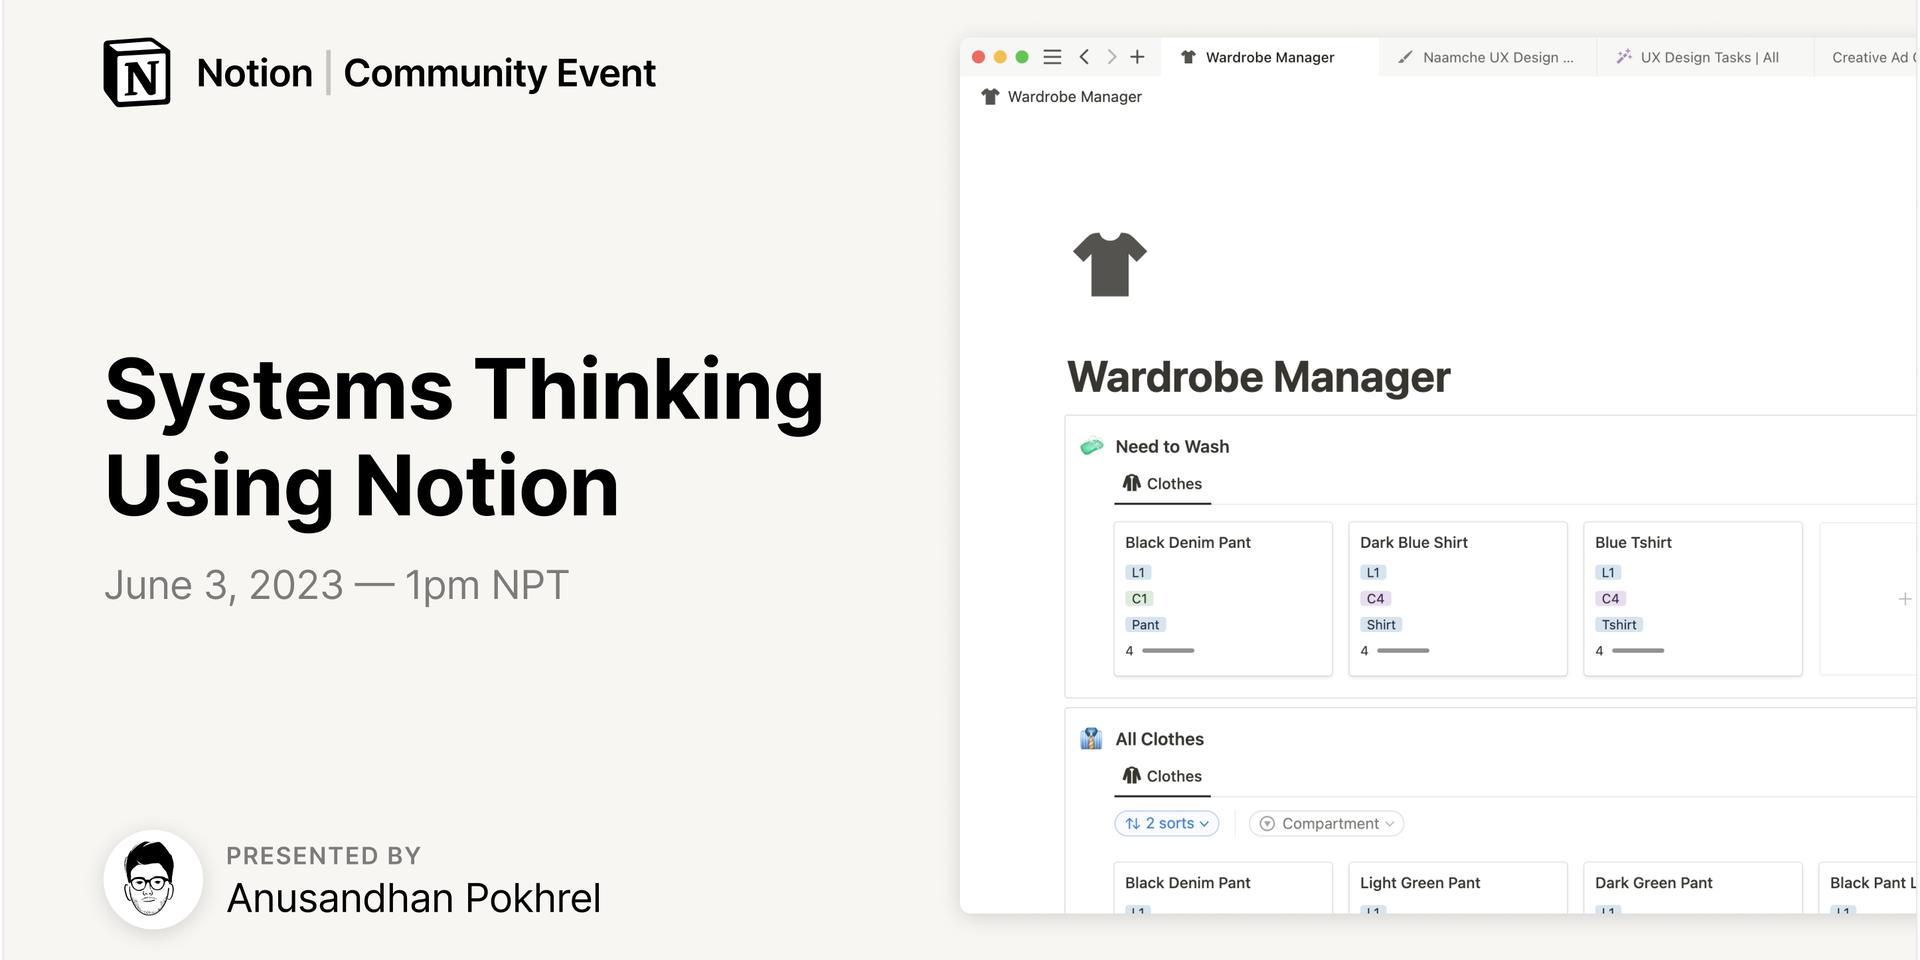Switch to Creative Ad tab
The height and width of the screenshot is (960, 1920).
pos(1868,57)
